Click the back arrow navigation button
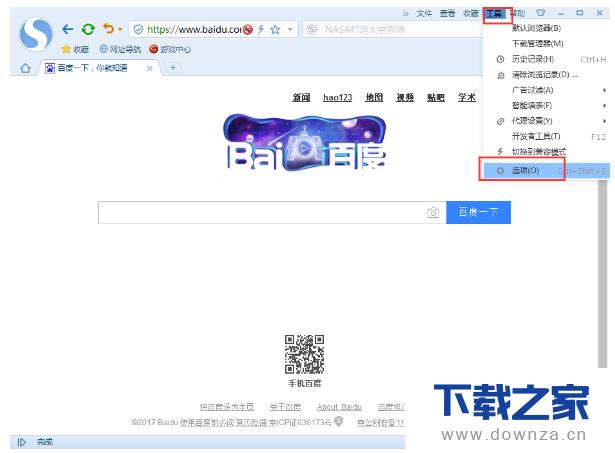Image resolution: width=615 pixels, height=453 pixels. tap(68, 29)
